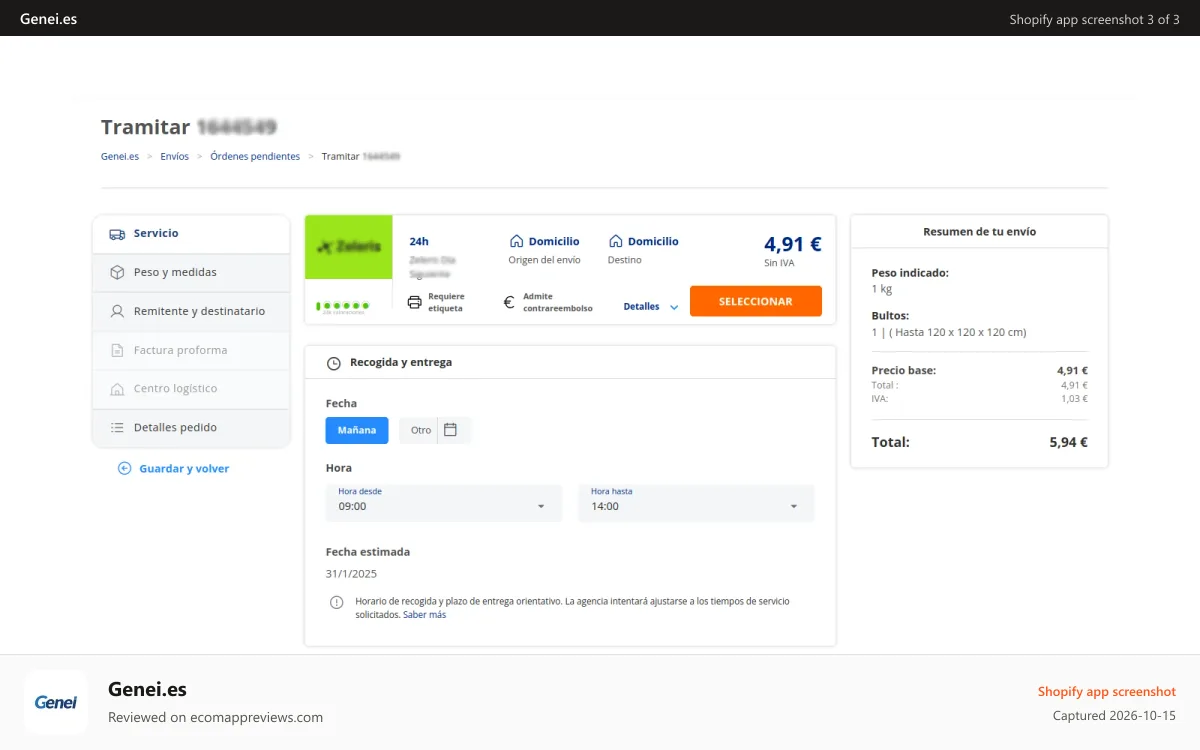This screenshot has width=1200, height=750.
Task: Click the printer icon for Requiere etiqueta
Action: [415, 302]
